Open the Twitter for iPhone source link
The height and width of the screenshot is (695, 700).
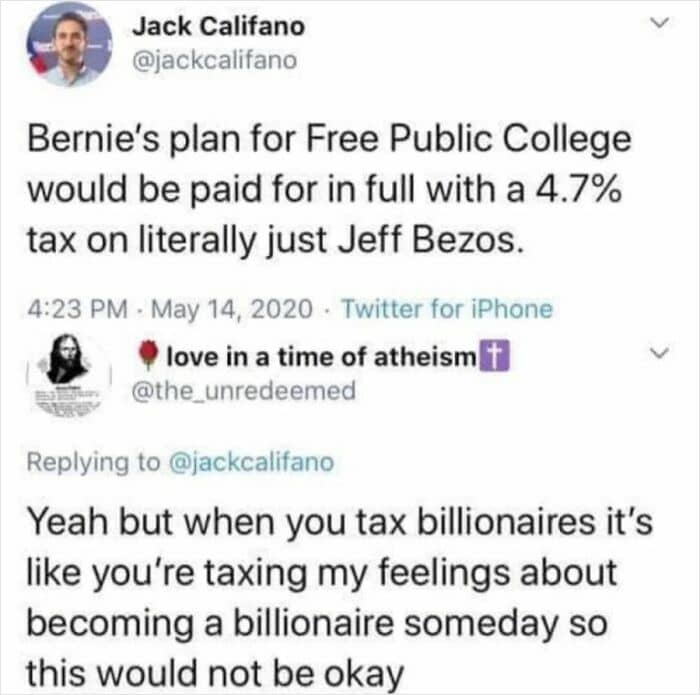point(446,309)
